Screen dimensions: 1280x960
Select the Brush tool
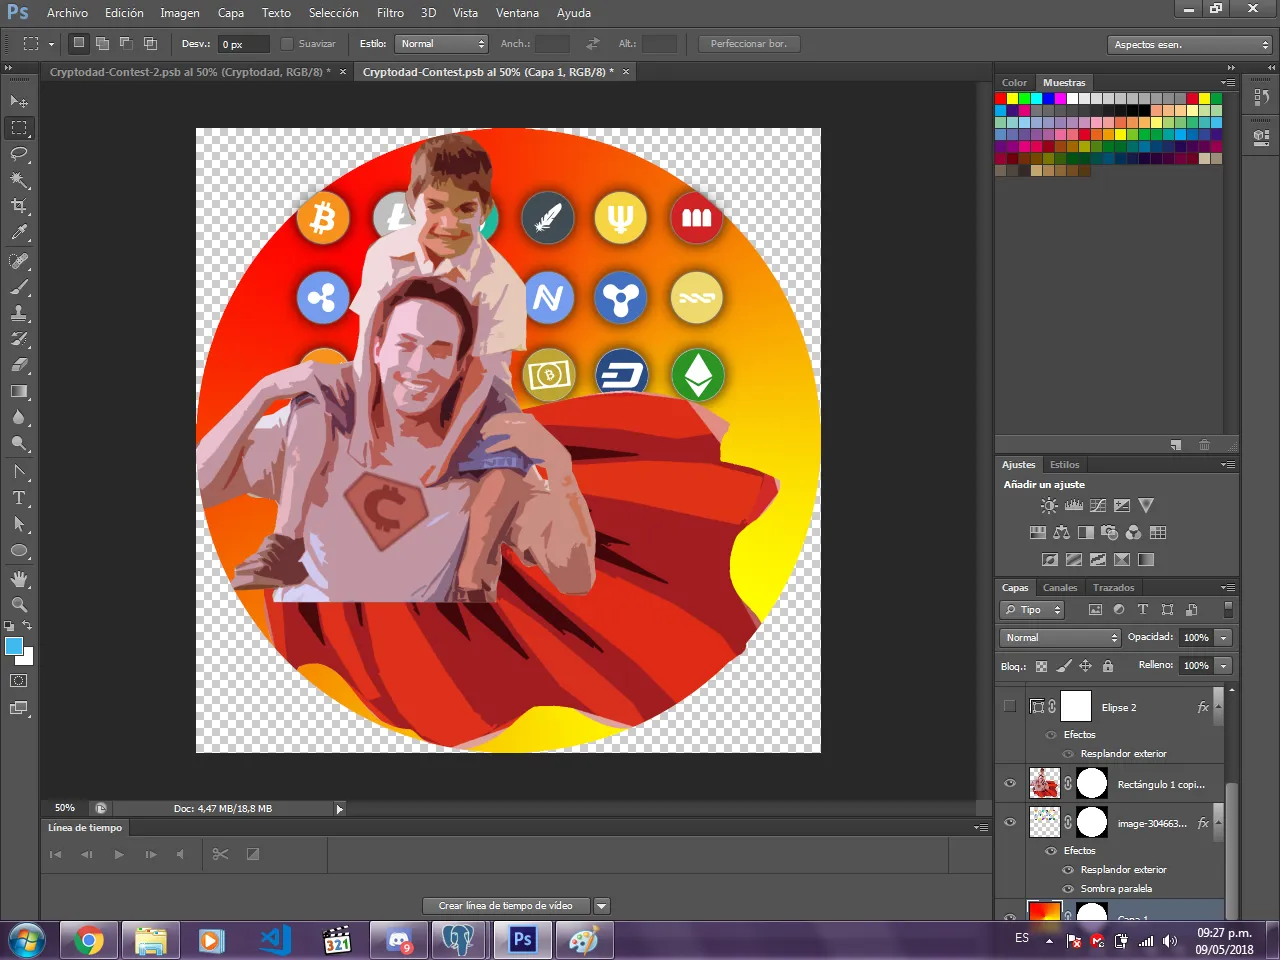pyautogui.click(x=19, y=287)
